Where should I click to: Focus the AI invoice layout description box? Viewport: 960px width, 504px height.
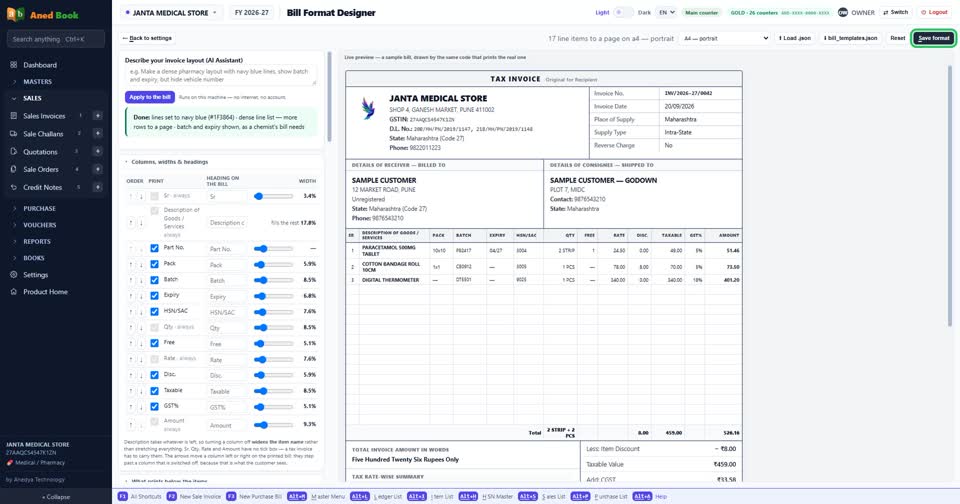point(220,75)
